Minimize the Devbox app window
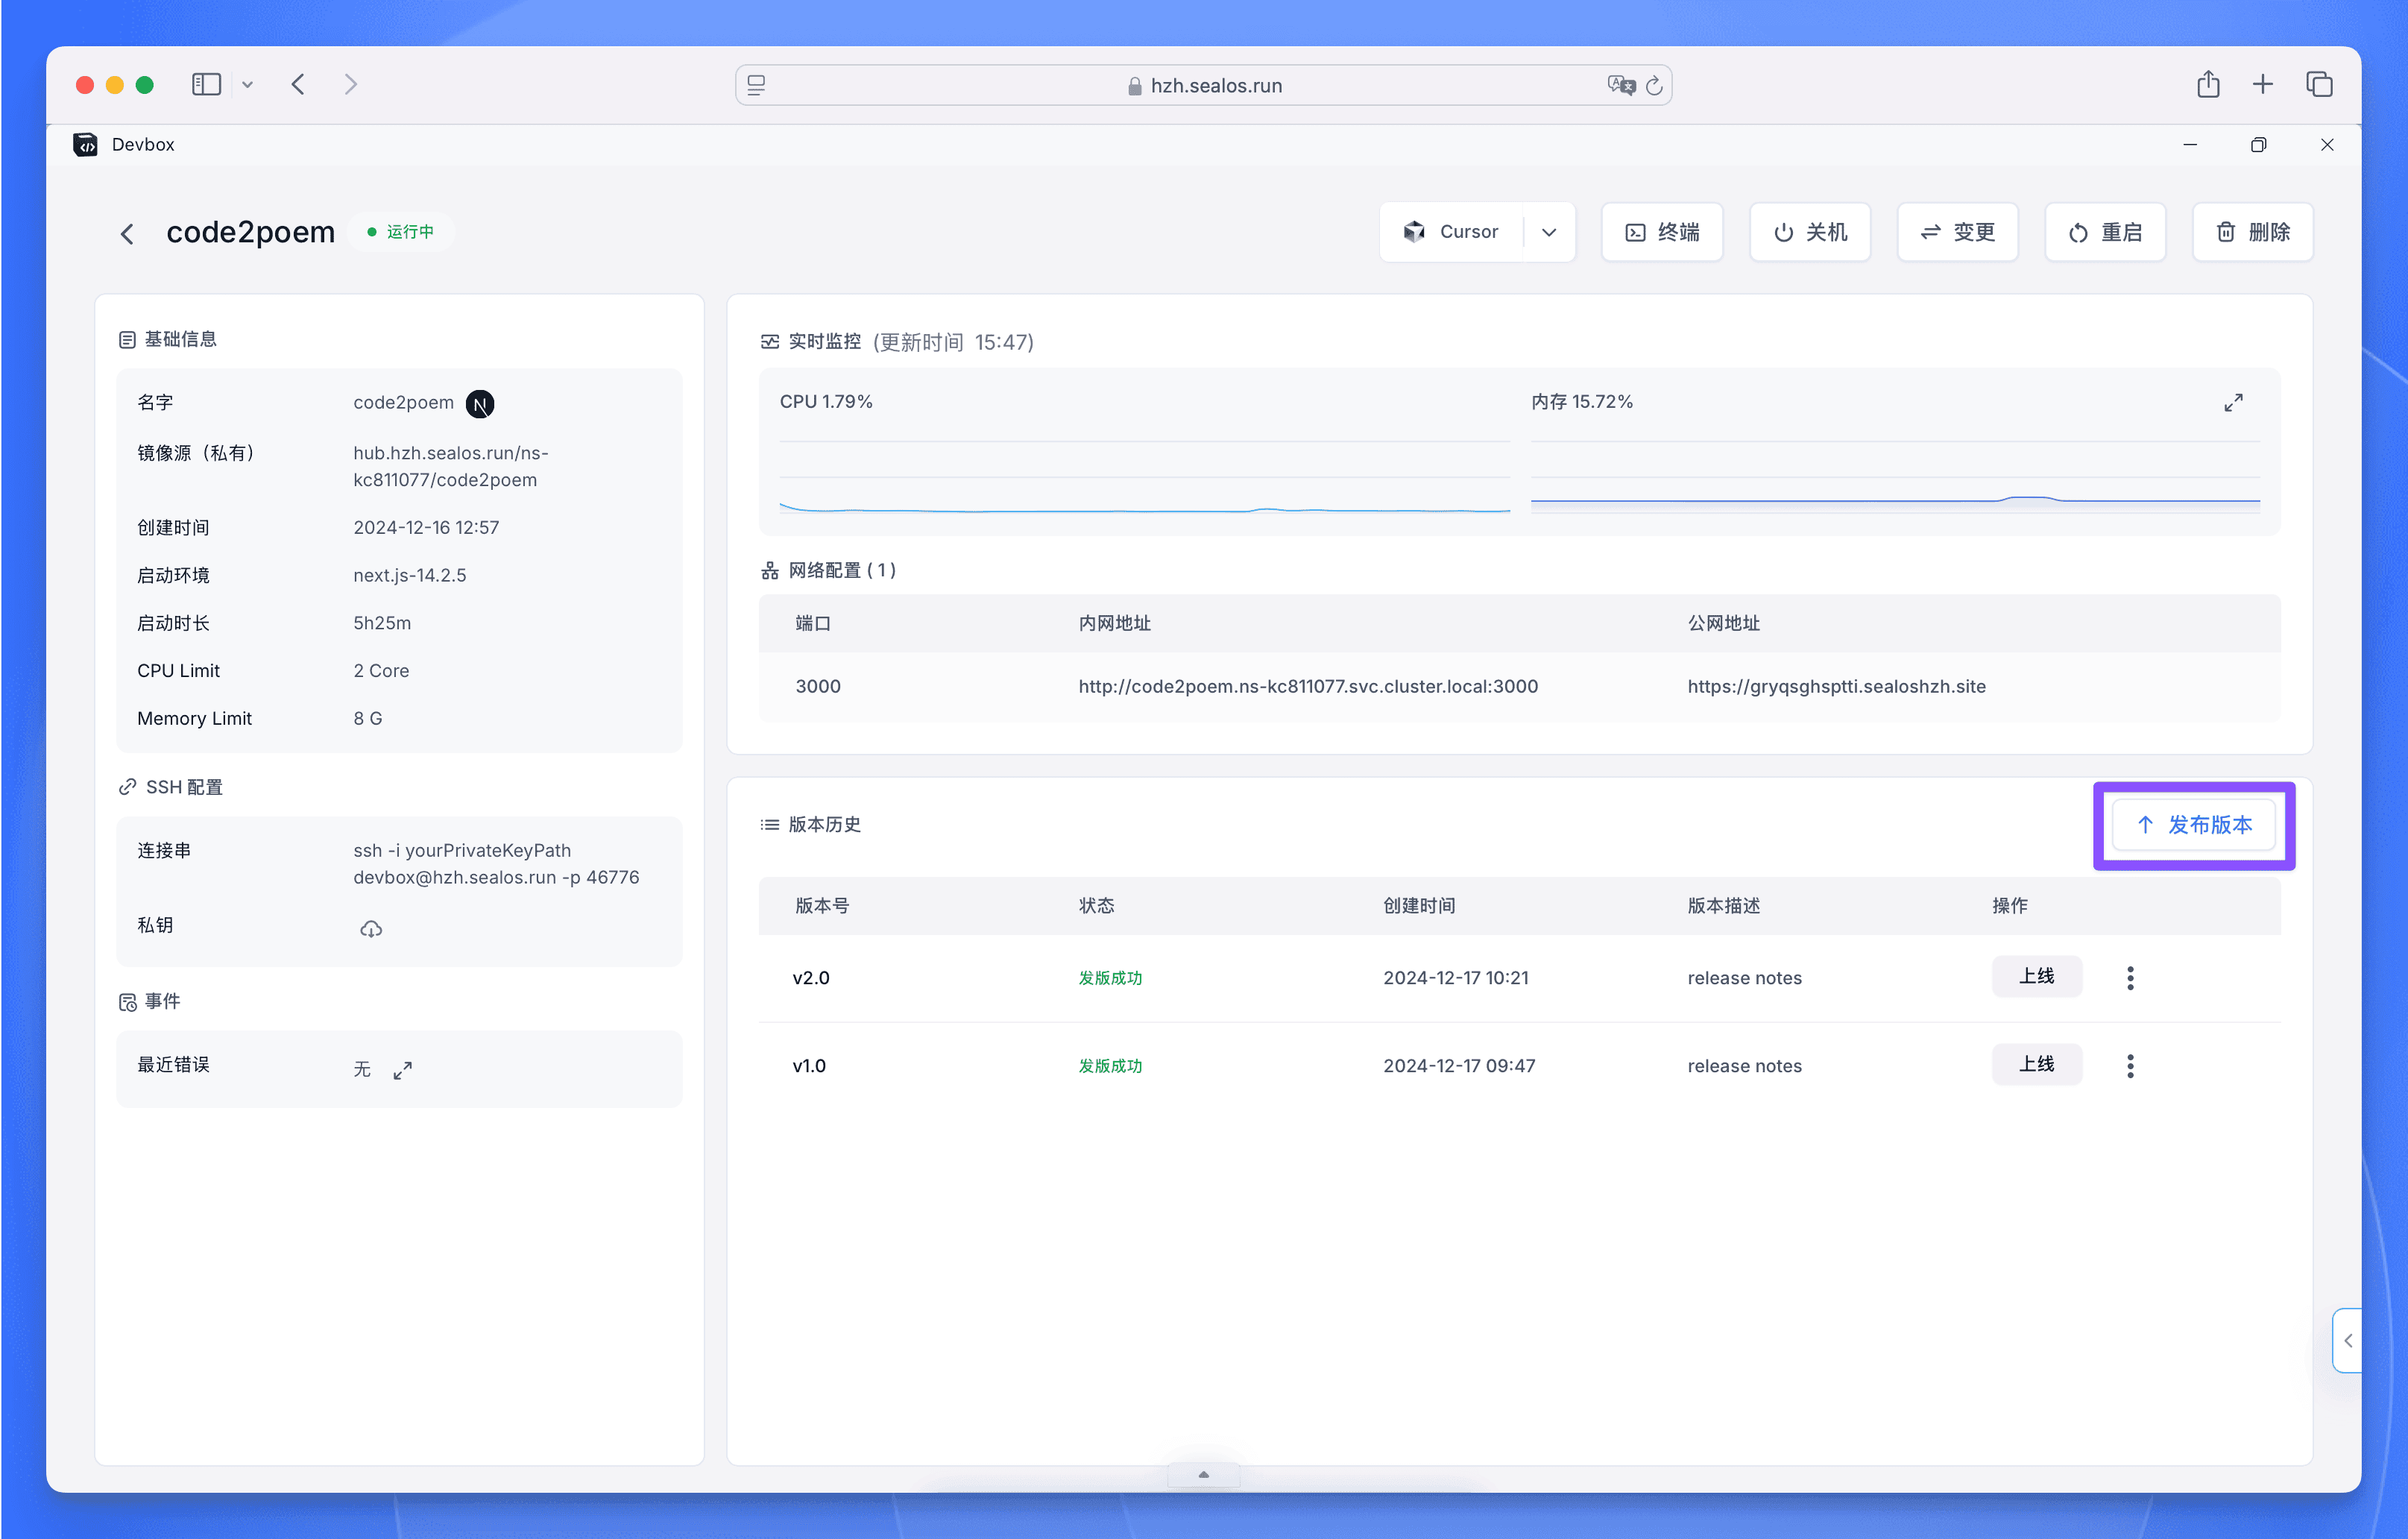Viewport: 2408px width, 1539px height. tap(2190, 145)
